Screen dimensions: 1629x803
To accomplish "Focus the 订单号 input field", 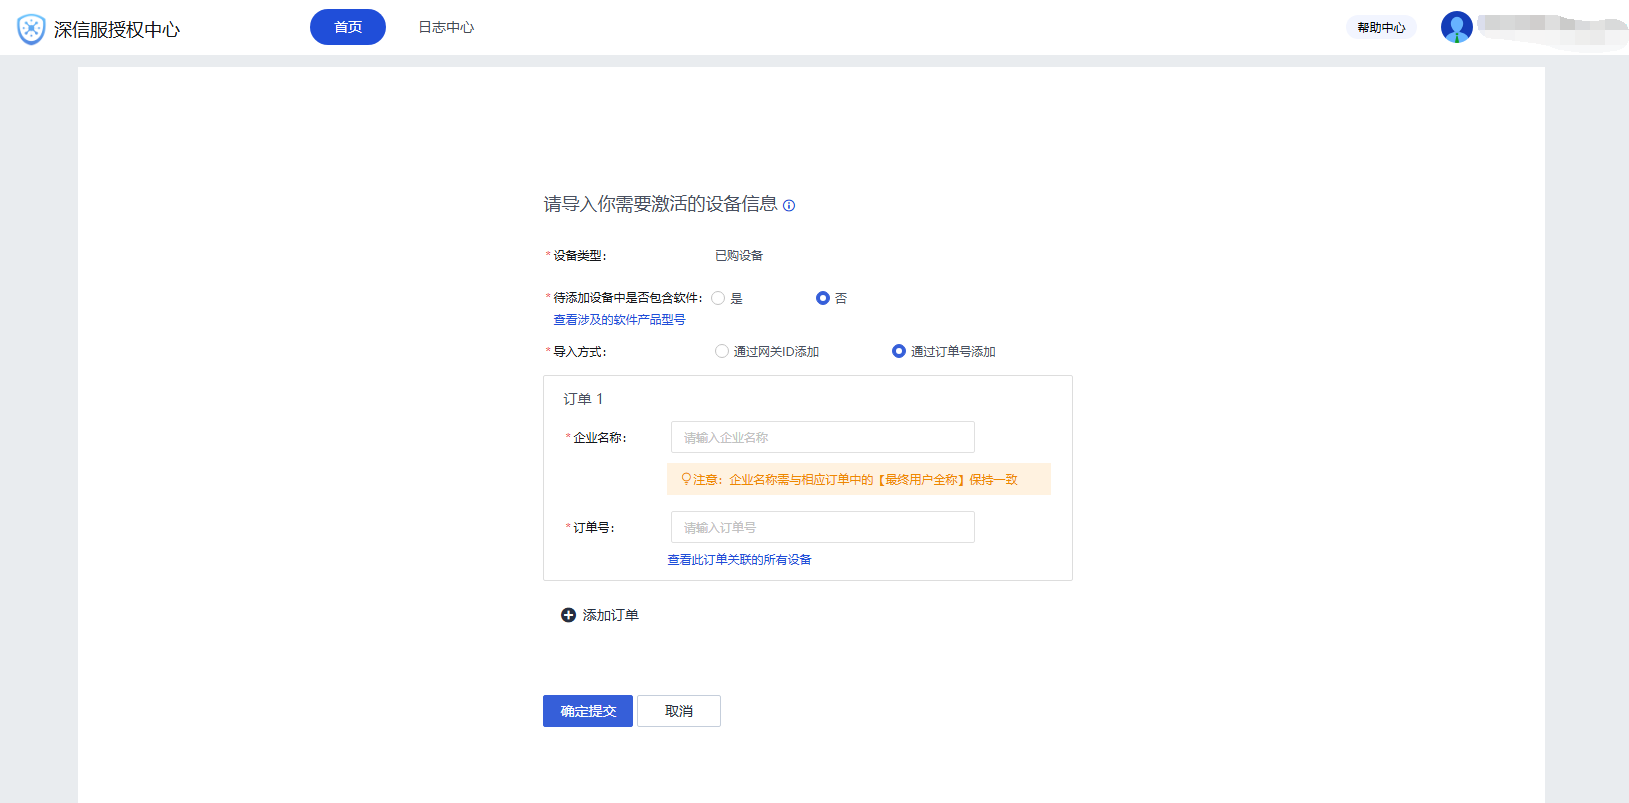I will tap(822, 527).
